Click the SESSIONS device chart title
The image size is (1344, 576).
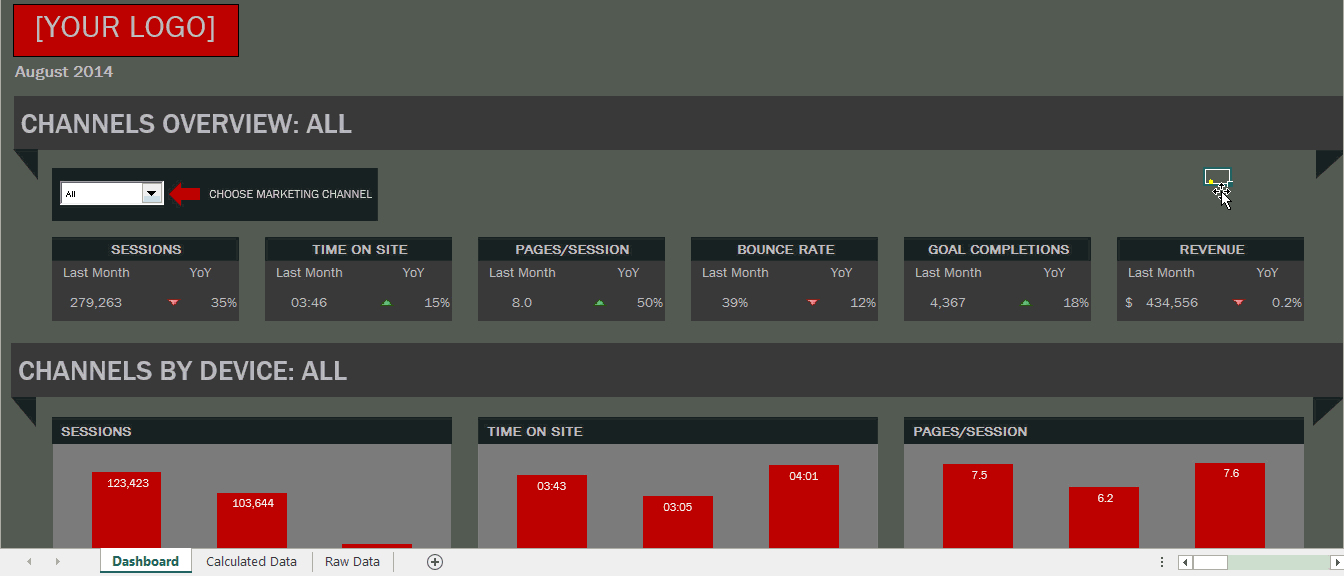(x=96, y=431)
